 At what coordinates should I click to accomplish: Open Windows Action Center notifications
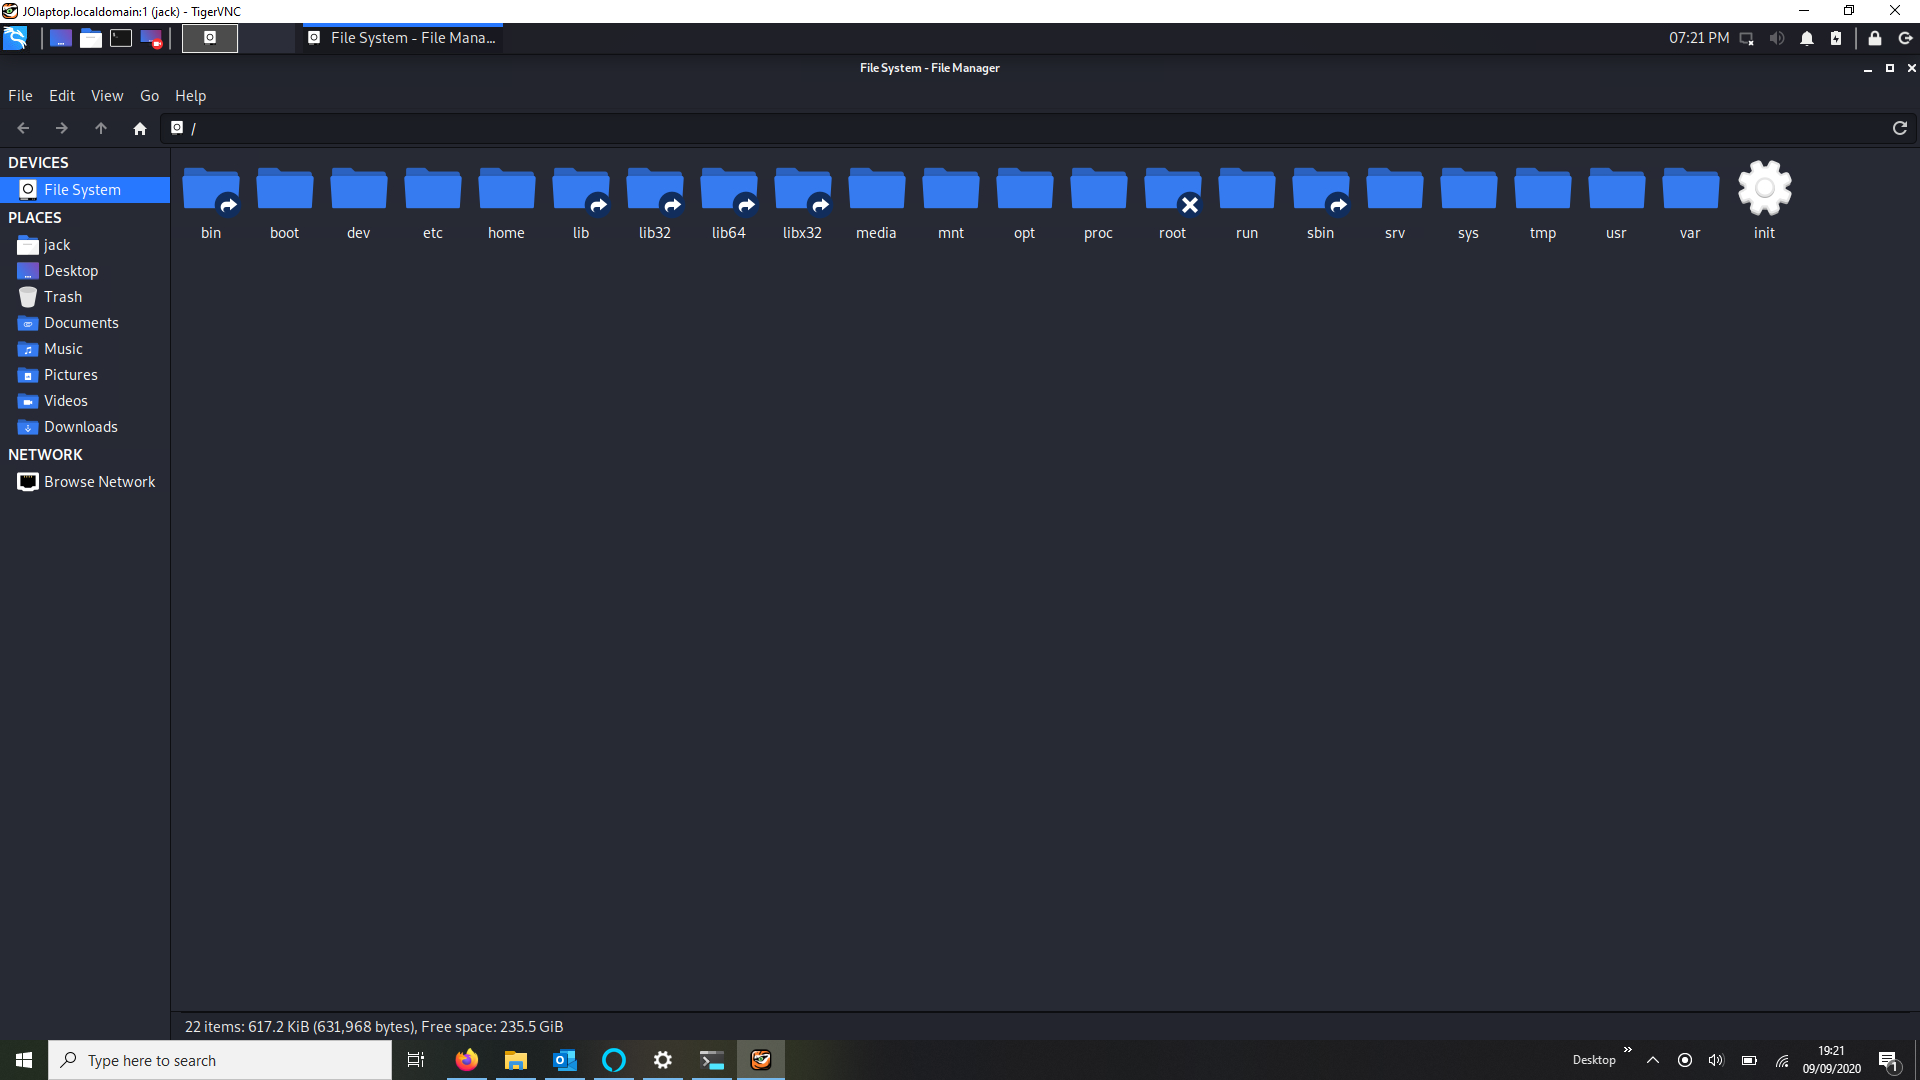point(1889,1061)
